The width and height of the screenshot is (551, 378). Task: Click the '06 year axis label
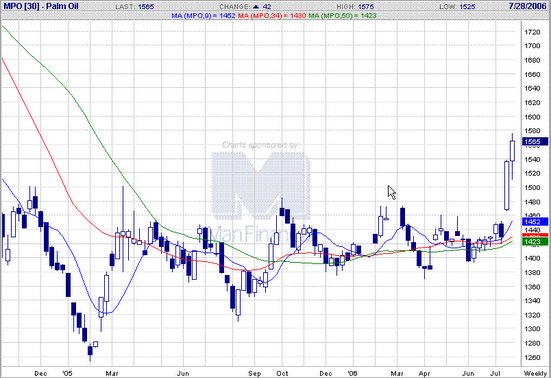[352, 373]
